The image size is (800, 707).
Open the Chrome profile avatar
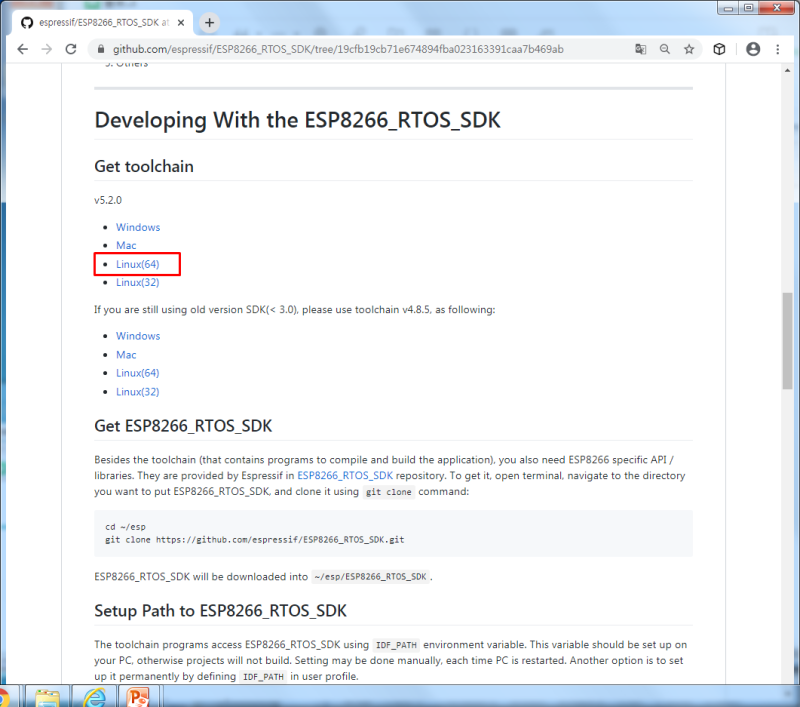(753, 49)
